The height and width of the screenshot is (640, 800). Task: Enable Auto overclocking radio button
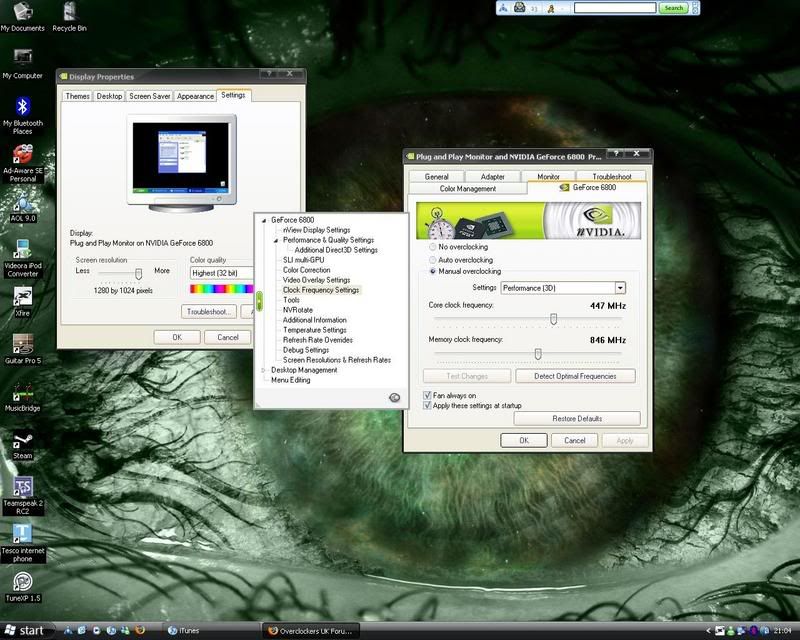[433, 259]
